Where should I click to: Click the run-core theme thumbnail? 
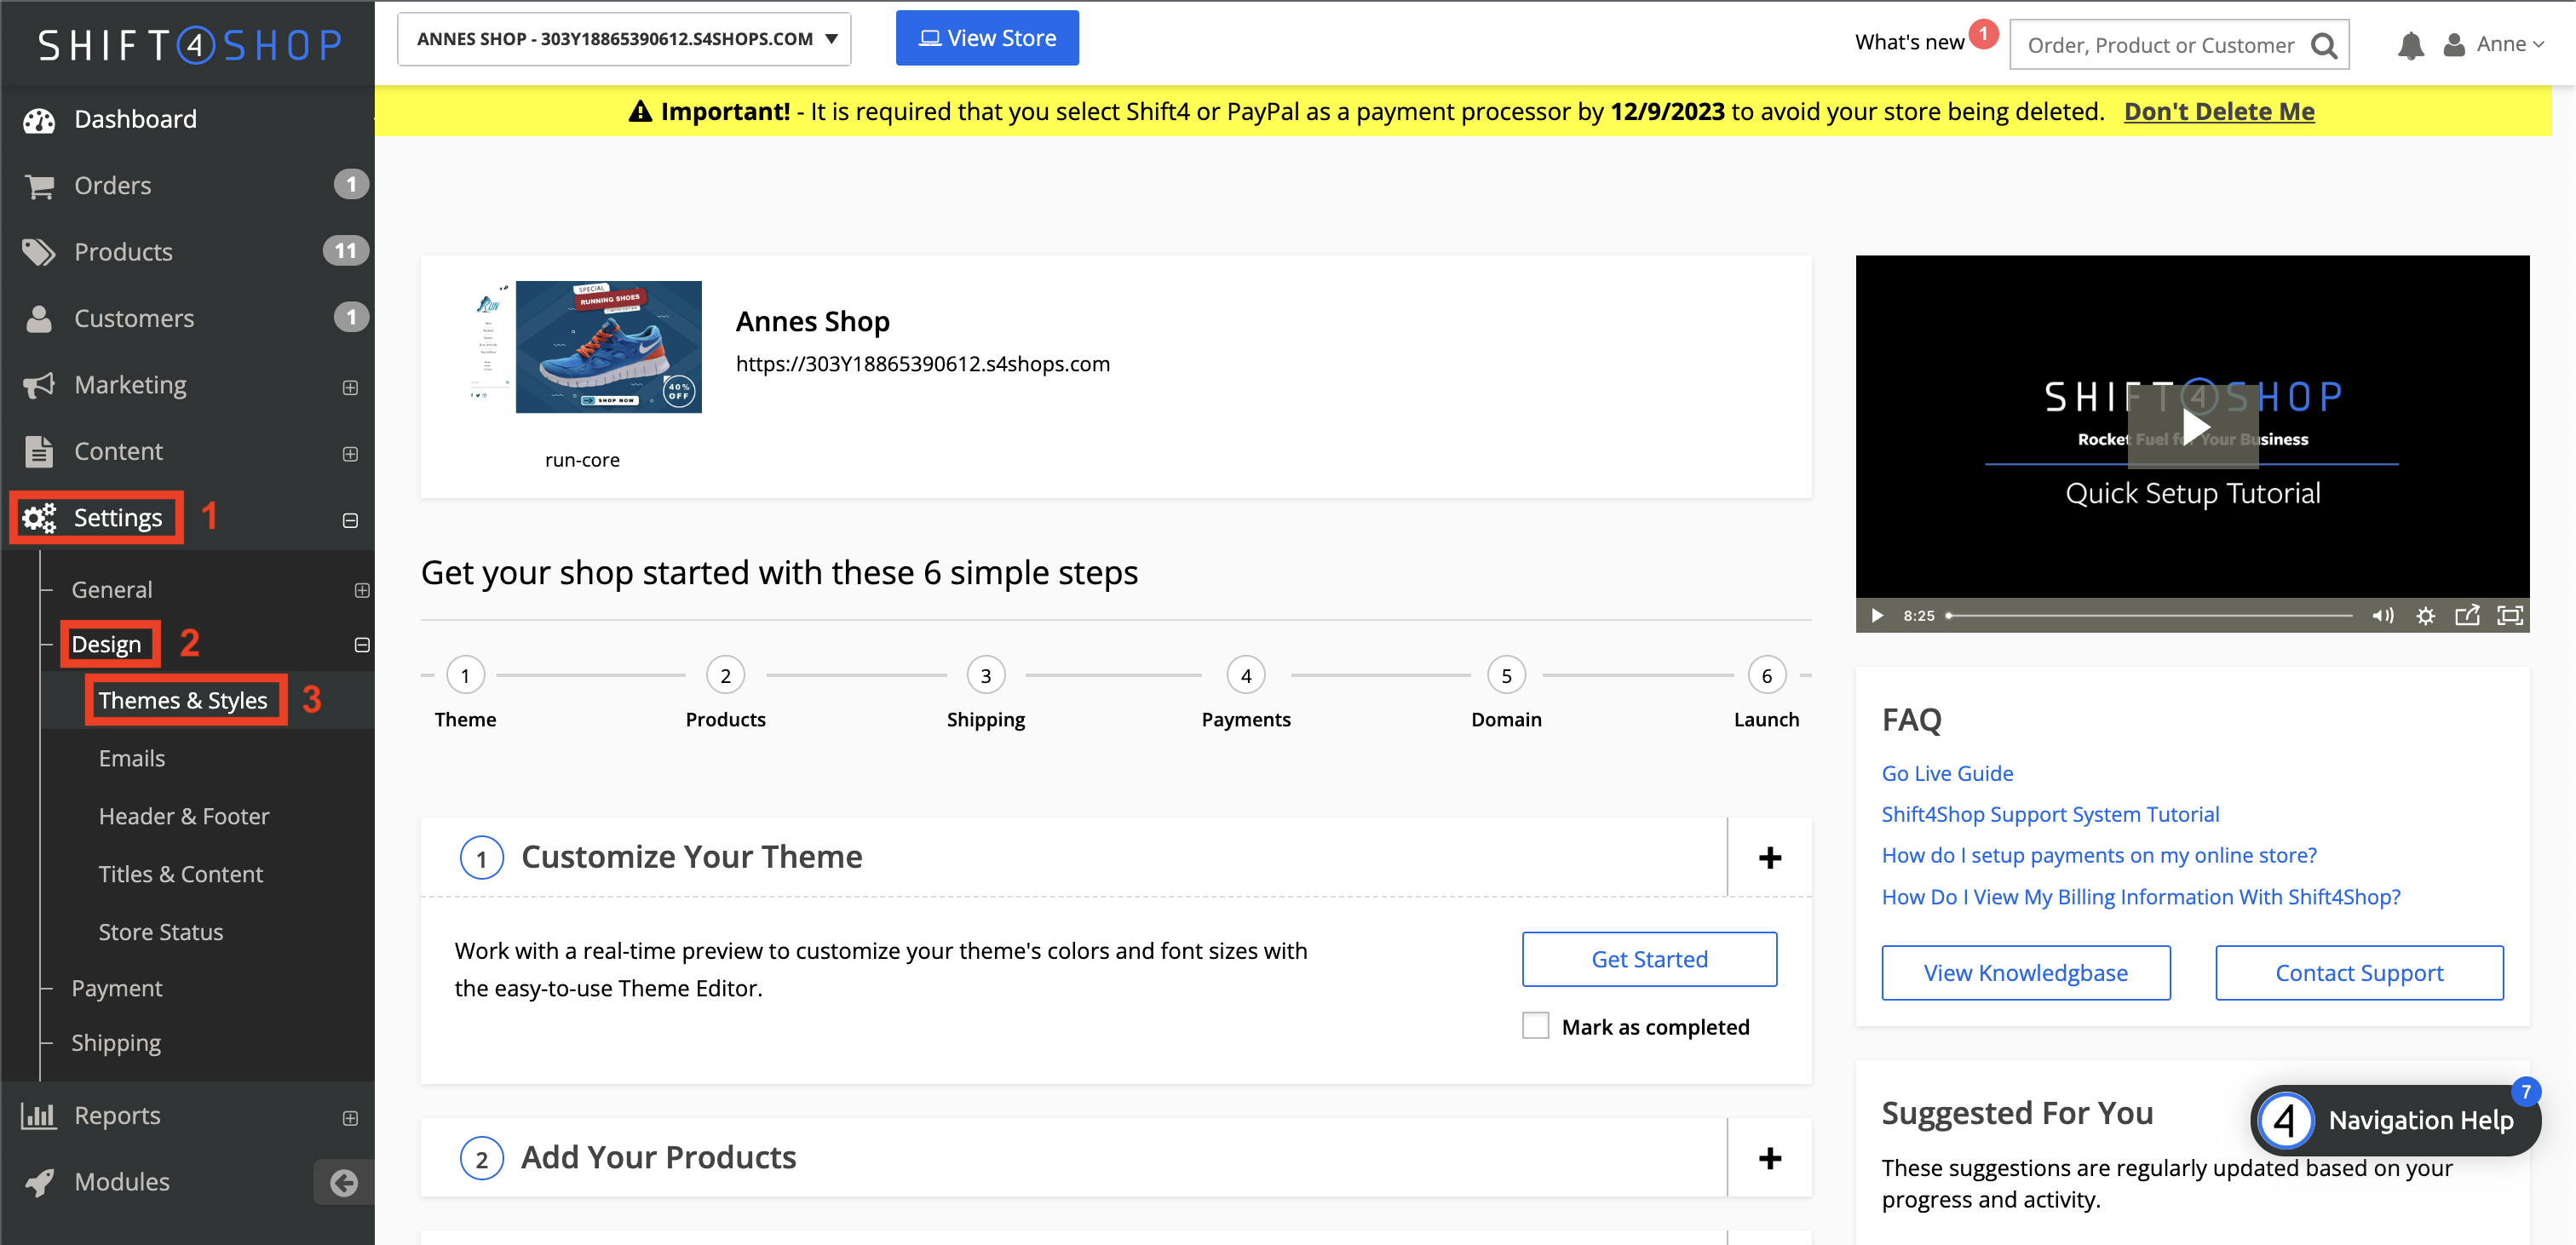(586, 346)
